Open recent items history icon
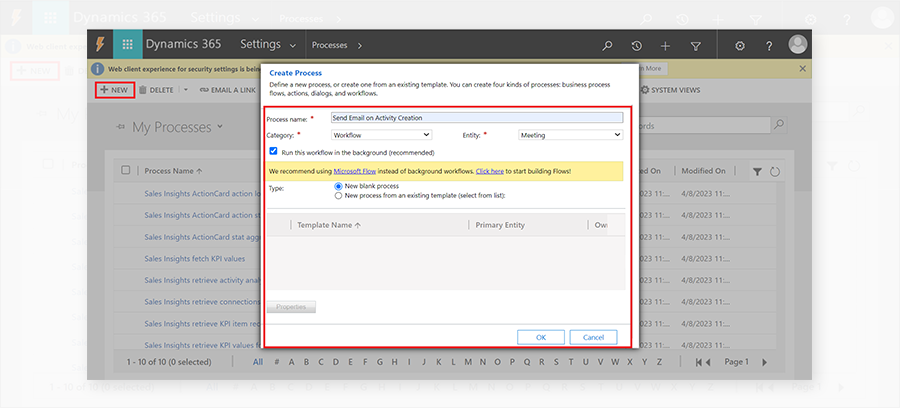This screenshot has width=900, height=408. [636, 45]
